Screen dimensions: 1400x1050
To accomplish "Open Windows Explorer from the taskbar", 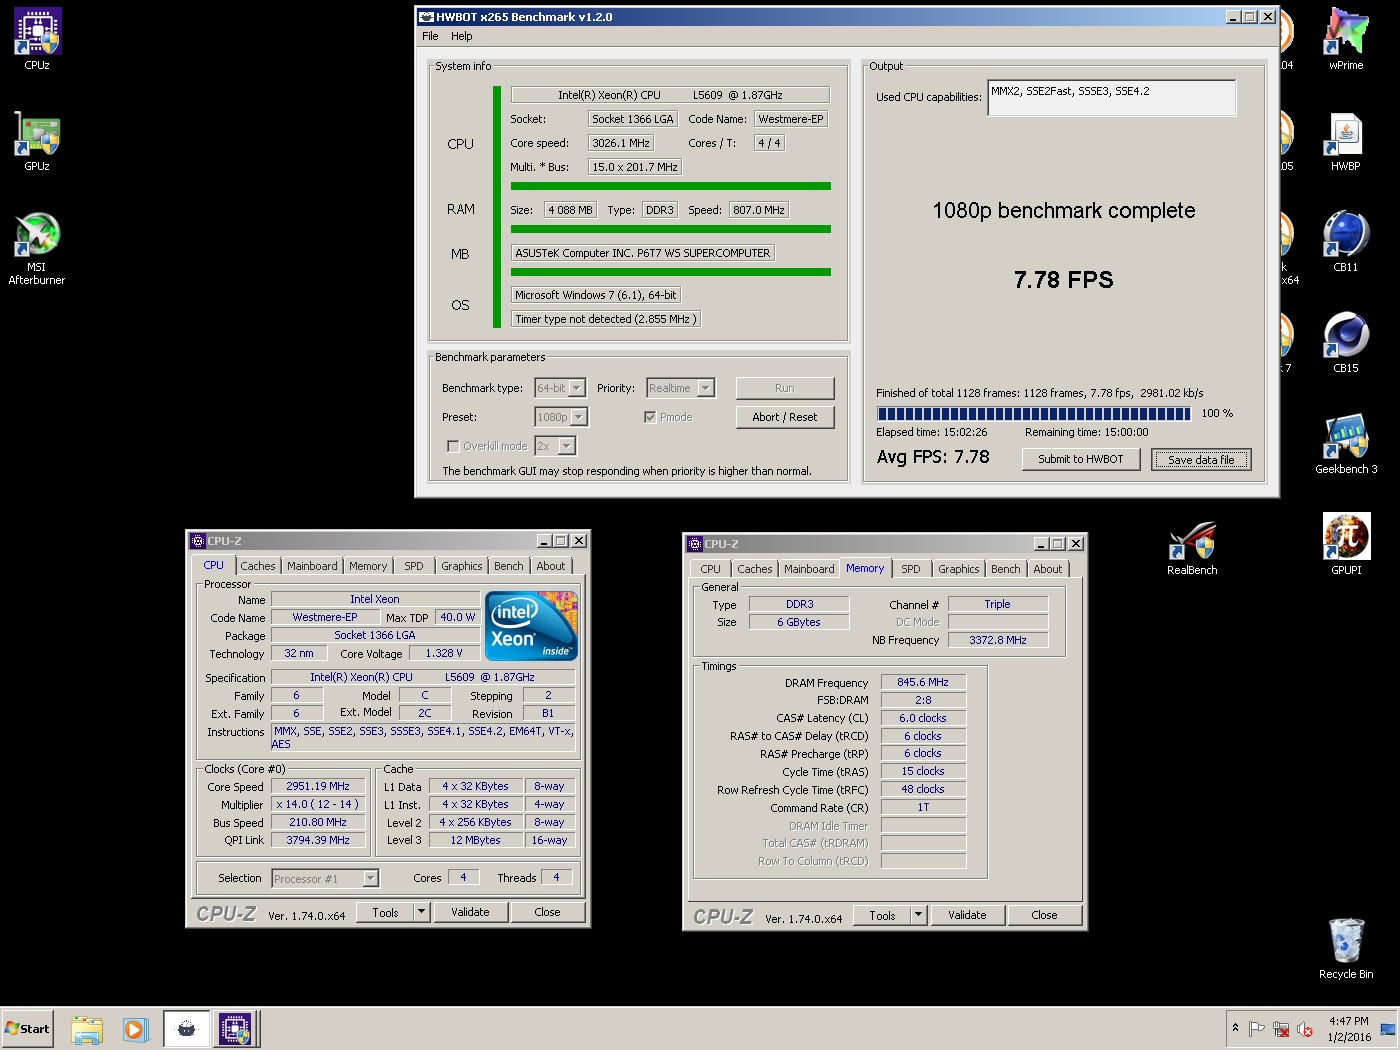I will (x=87, y=1029).
